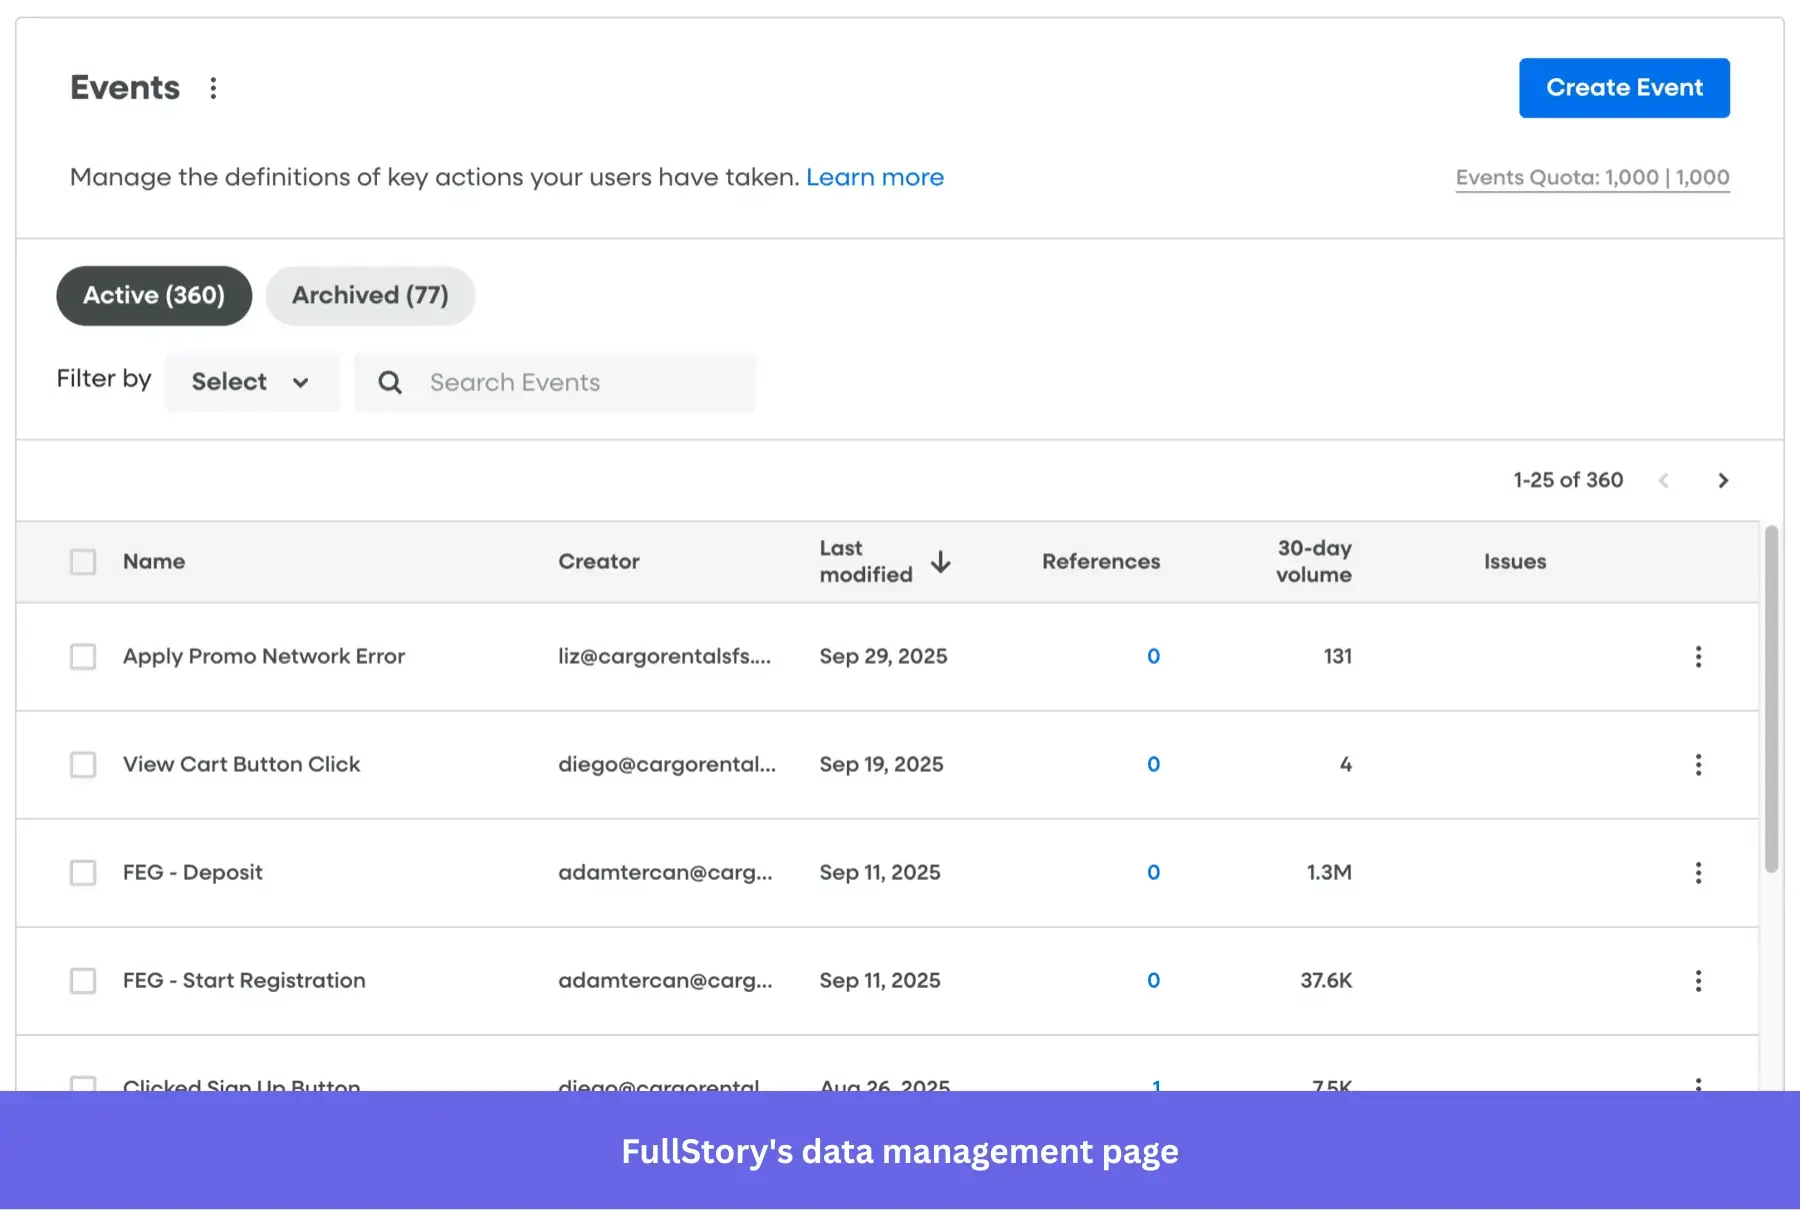1800x1212 pixels.
Task: Open actions menu for FEG - Deposit row
Action: [x=1698, y=872]
